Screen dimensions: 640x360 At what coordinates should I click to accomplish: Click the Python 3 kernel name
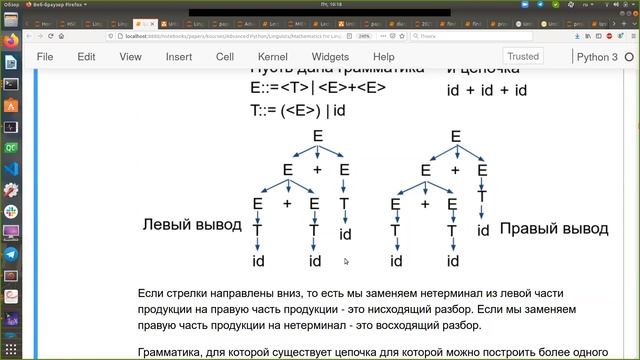[x=597, y=57]
